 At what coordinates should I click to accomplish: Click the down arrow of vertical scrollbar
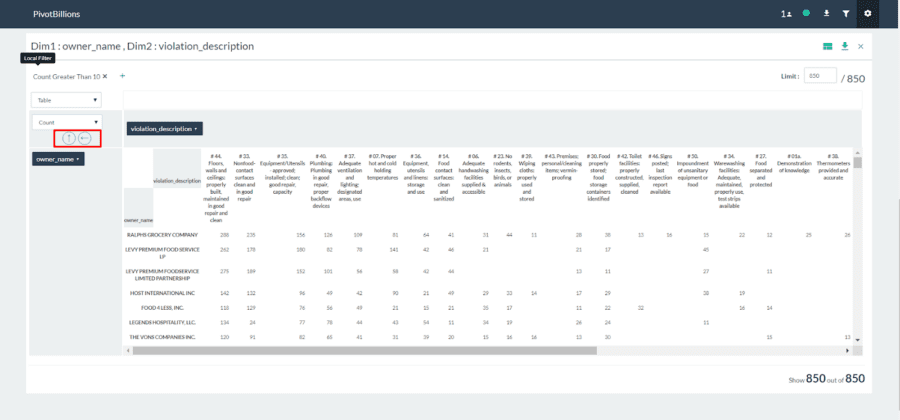tap(858, 340)
